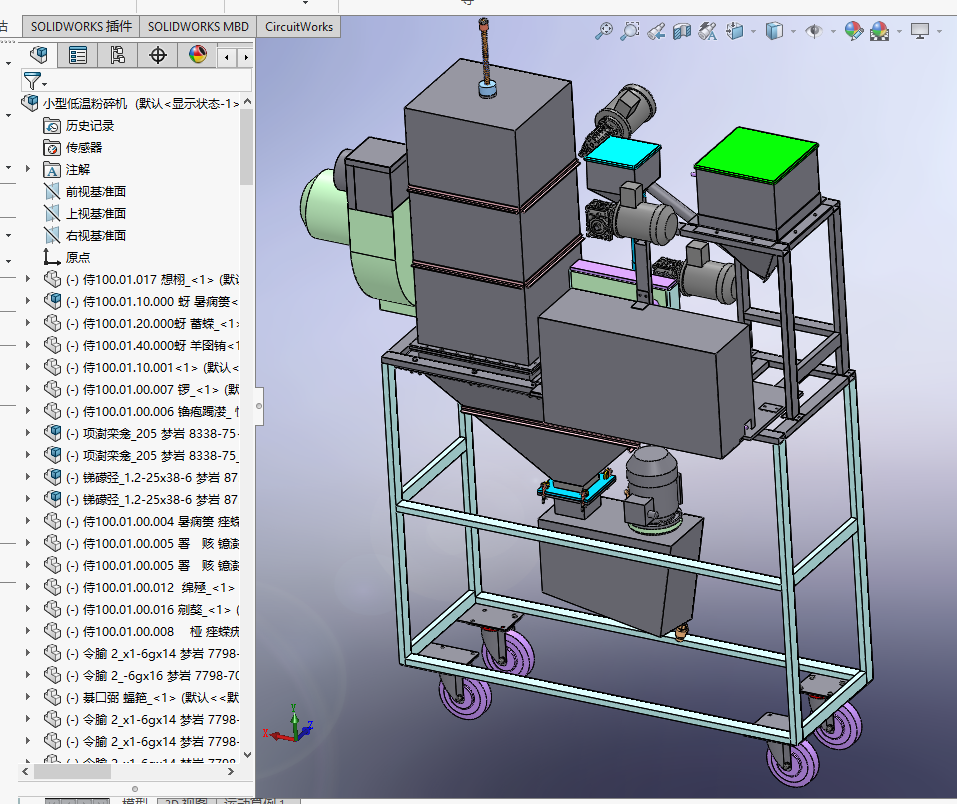Open the DimXpertManager crosshair tab

click(x=157, y=56)
